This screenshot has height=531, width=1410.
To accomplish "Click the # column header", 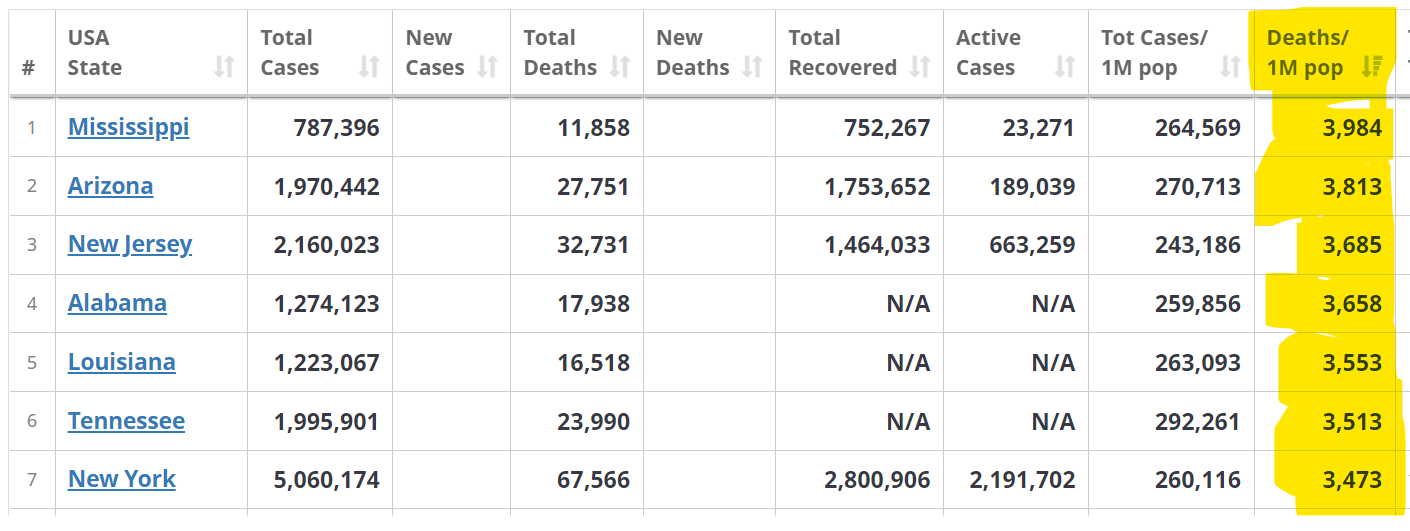I will 28,67.
